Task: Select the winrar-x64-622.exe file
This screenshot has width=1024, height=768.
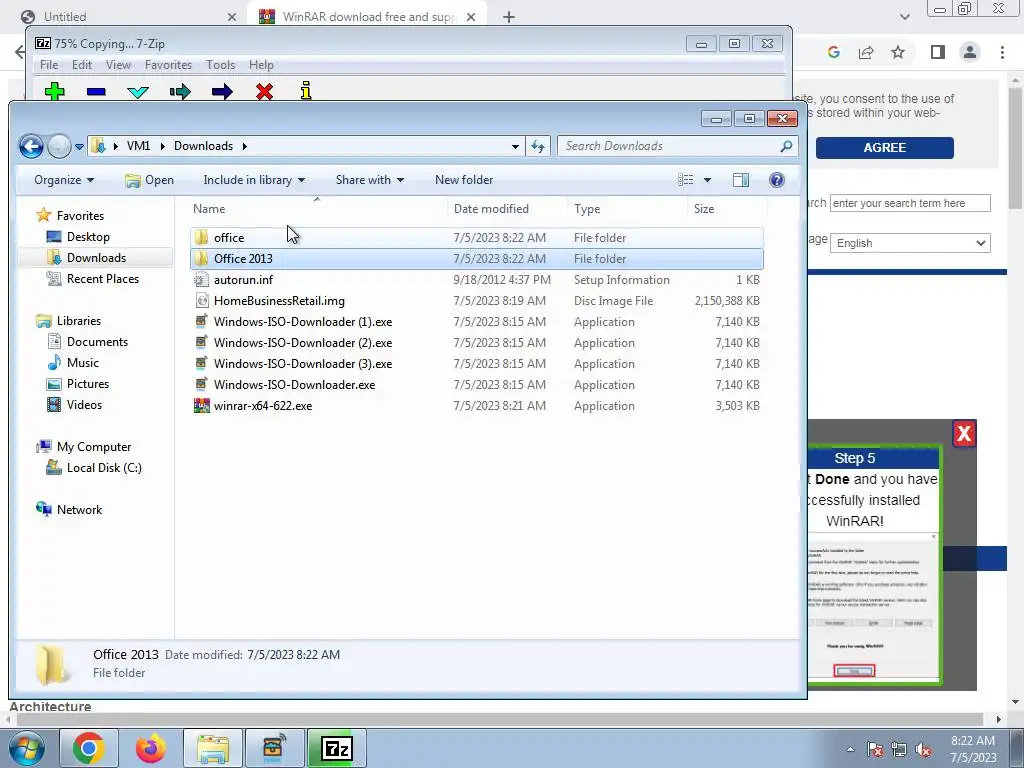Action: point(263,406)
